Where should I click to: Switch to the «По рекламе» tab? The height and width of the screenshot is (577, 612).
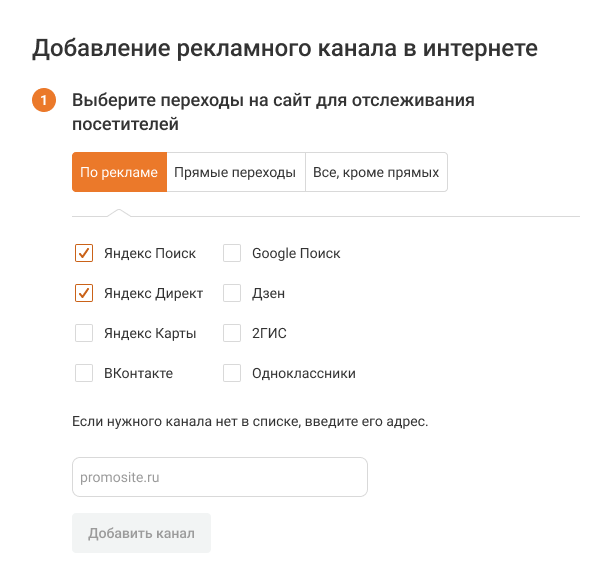click(119, 172)
